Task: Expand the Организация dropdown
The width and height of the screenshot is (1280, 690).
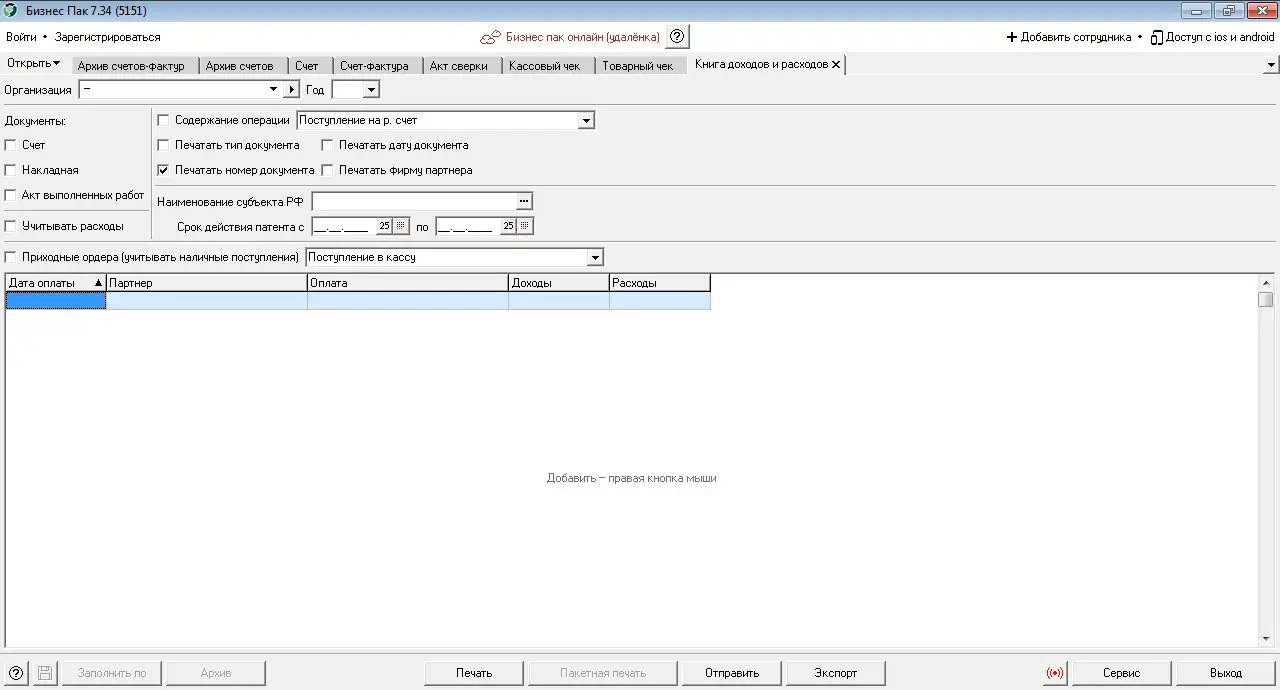Action: [274, 89]
